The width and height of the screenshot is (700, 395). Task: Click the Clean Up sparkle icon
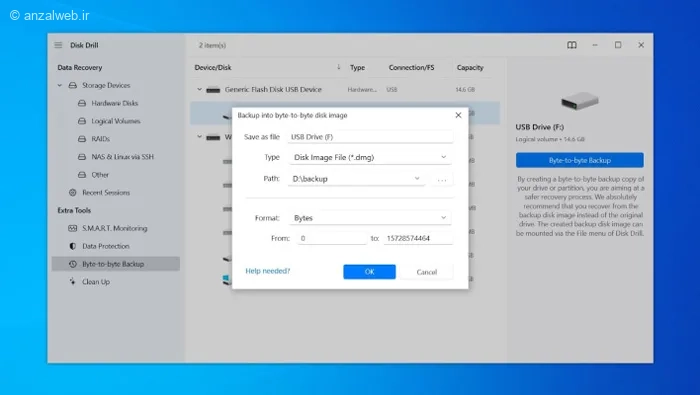click(x=72, y=282)
